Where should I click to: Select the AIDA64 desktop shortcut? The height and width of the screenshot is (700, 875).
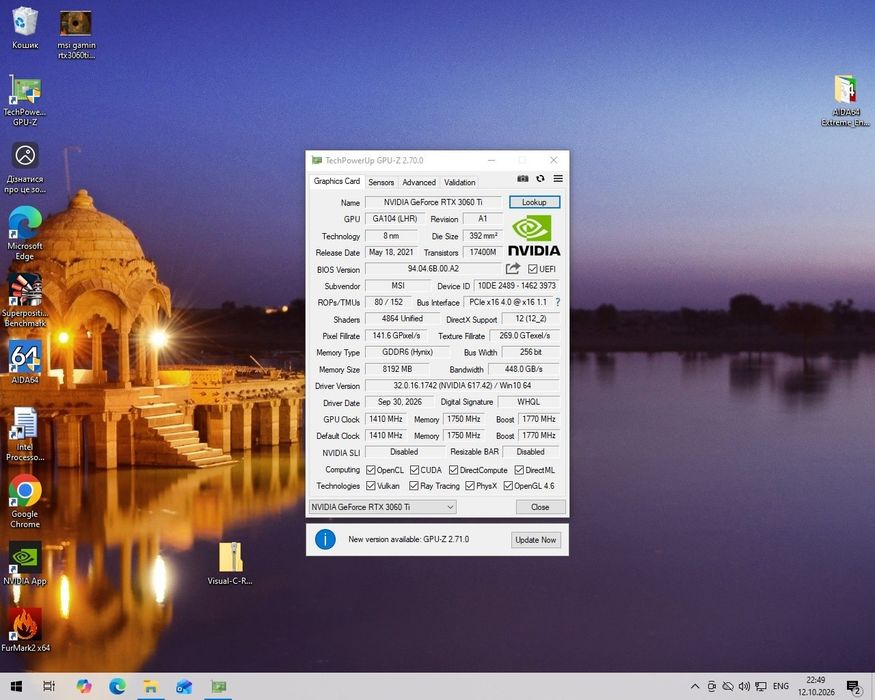point(25,362)
